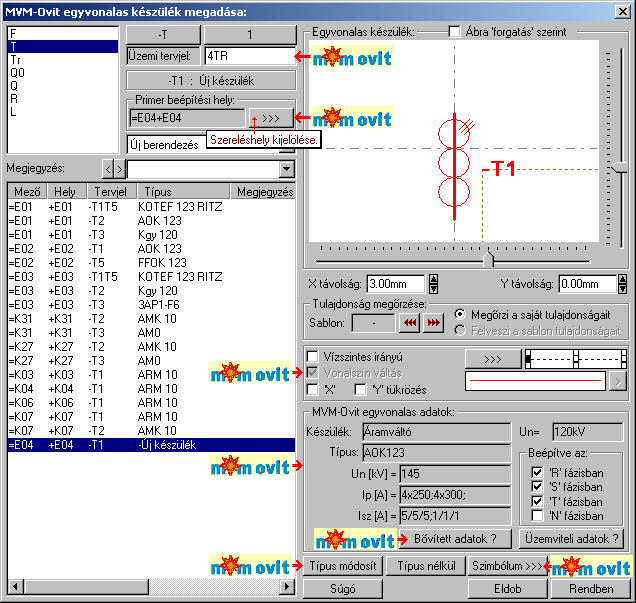This screenshot has height=603, width=636.
Task: Toggle the 'Y' tükrözés checkbox
Action: 360,389
